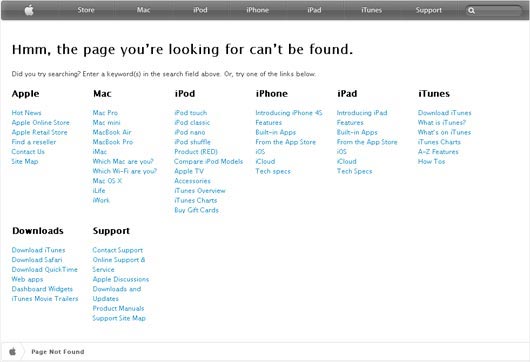Open the Introducing iPad link
530x362 pixels.
click(362, 113)
